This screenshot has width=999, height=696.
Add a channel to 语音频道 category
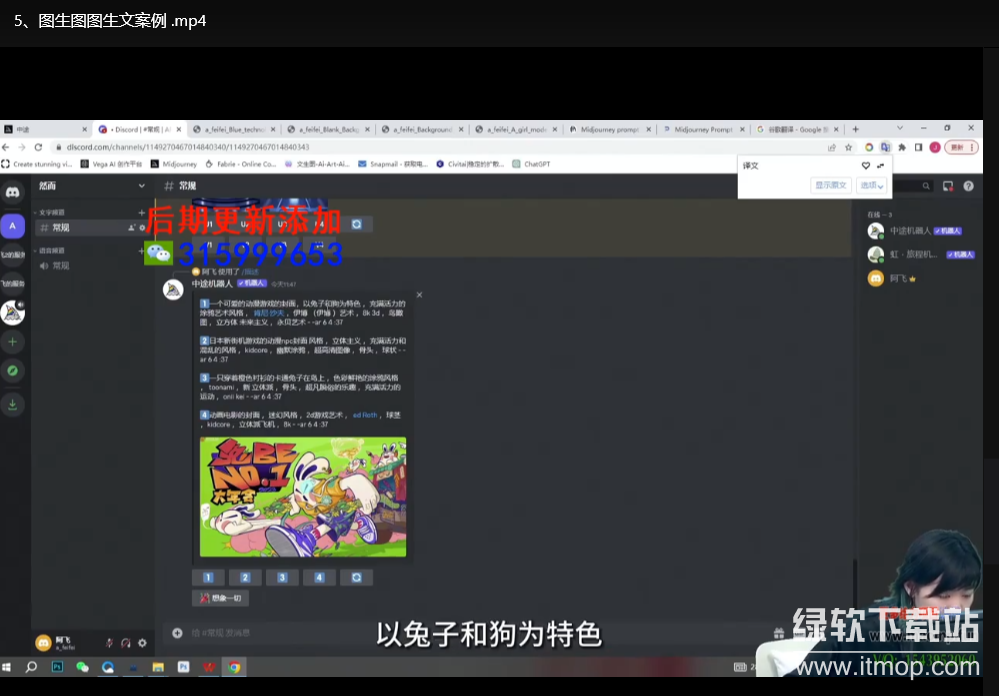(x=141, y=250)
